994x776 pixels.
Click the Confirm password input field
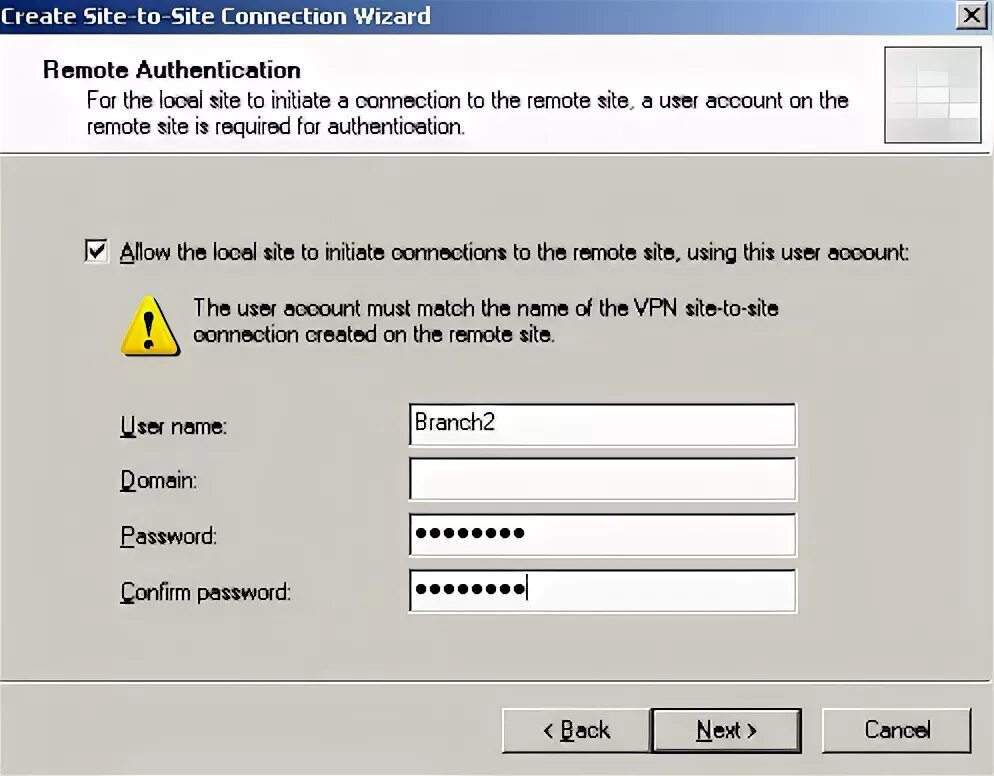coord(602,590)
